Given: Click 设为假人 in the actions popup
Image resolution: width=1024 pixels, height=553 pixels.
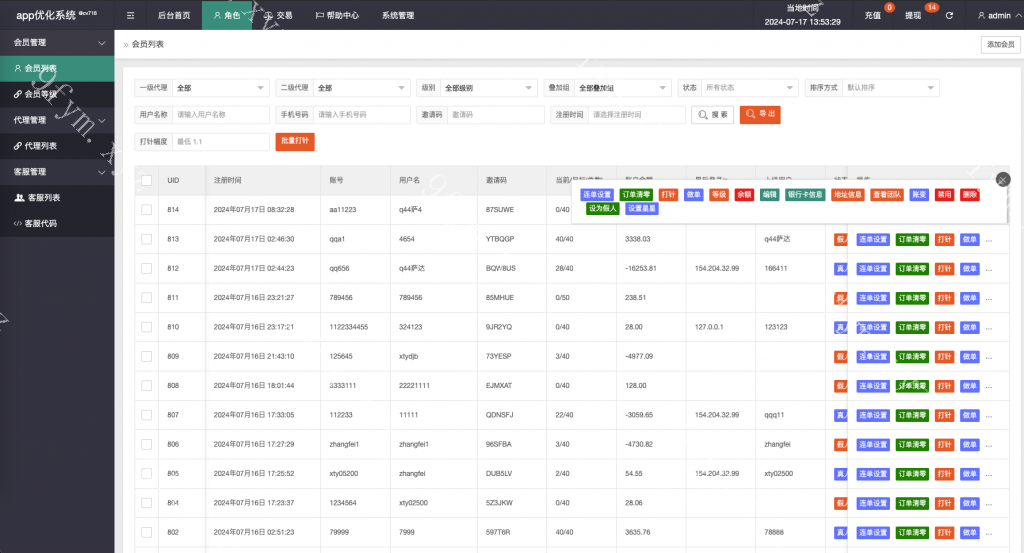Looking at the screenshot, I should coord(602,208).
